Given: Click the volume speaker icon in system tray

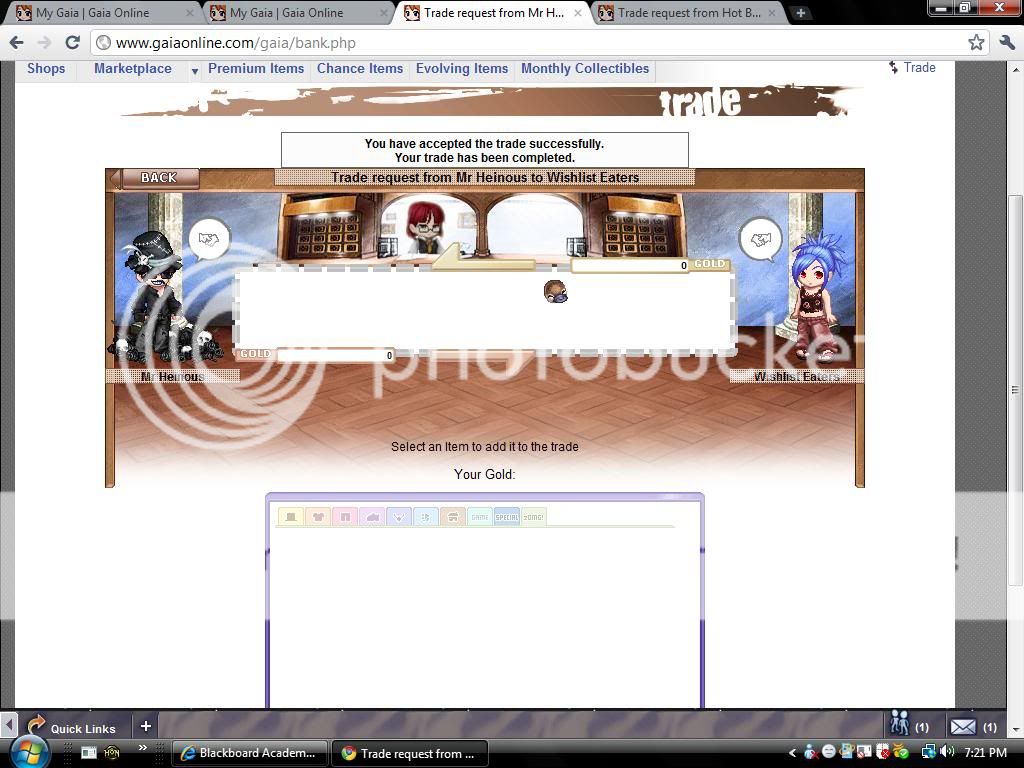Looking at the screenshot, I should click(948, 753).
